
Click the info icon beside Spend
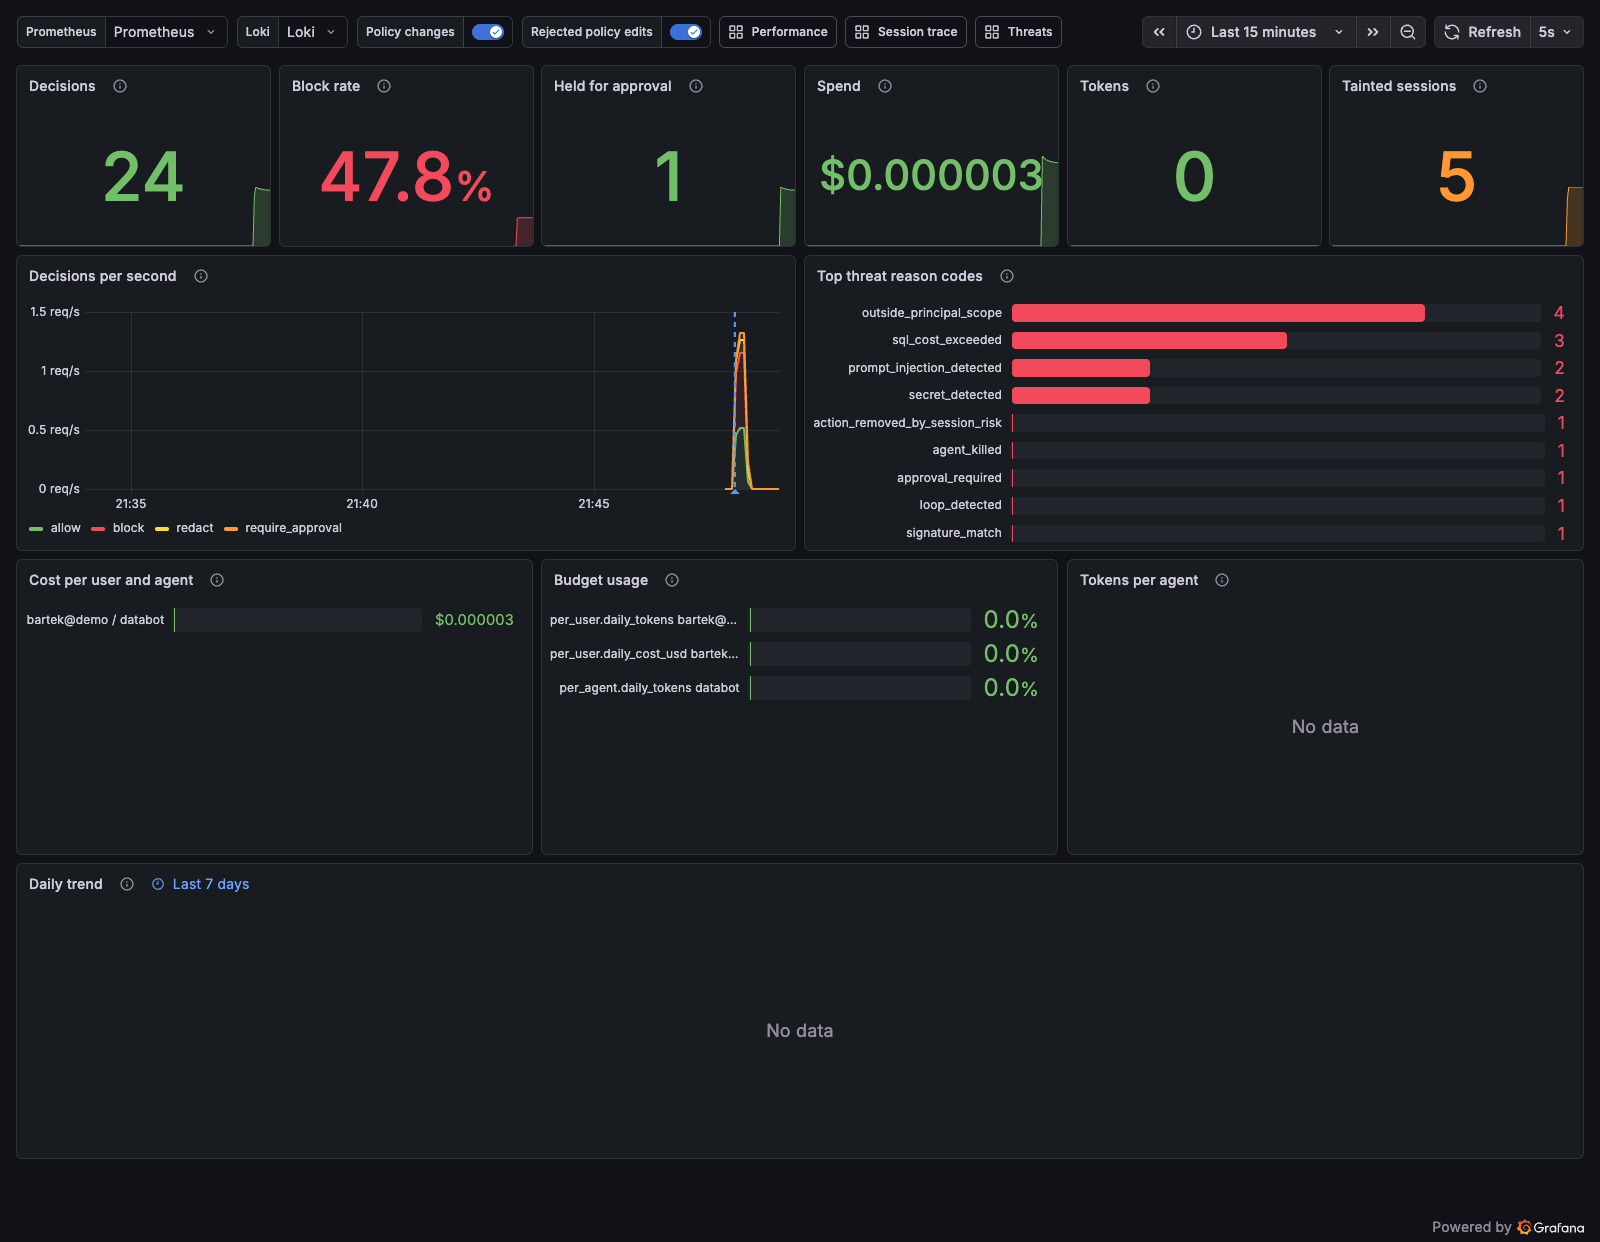[x=885, y=86]
